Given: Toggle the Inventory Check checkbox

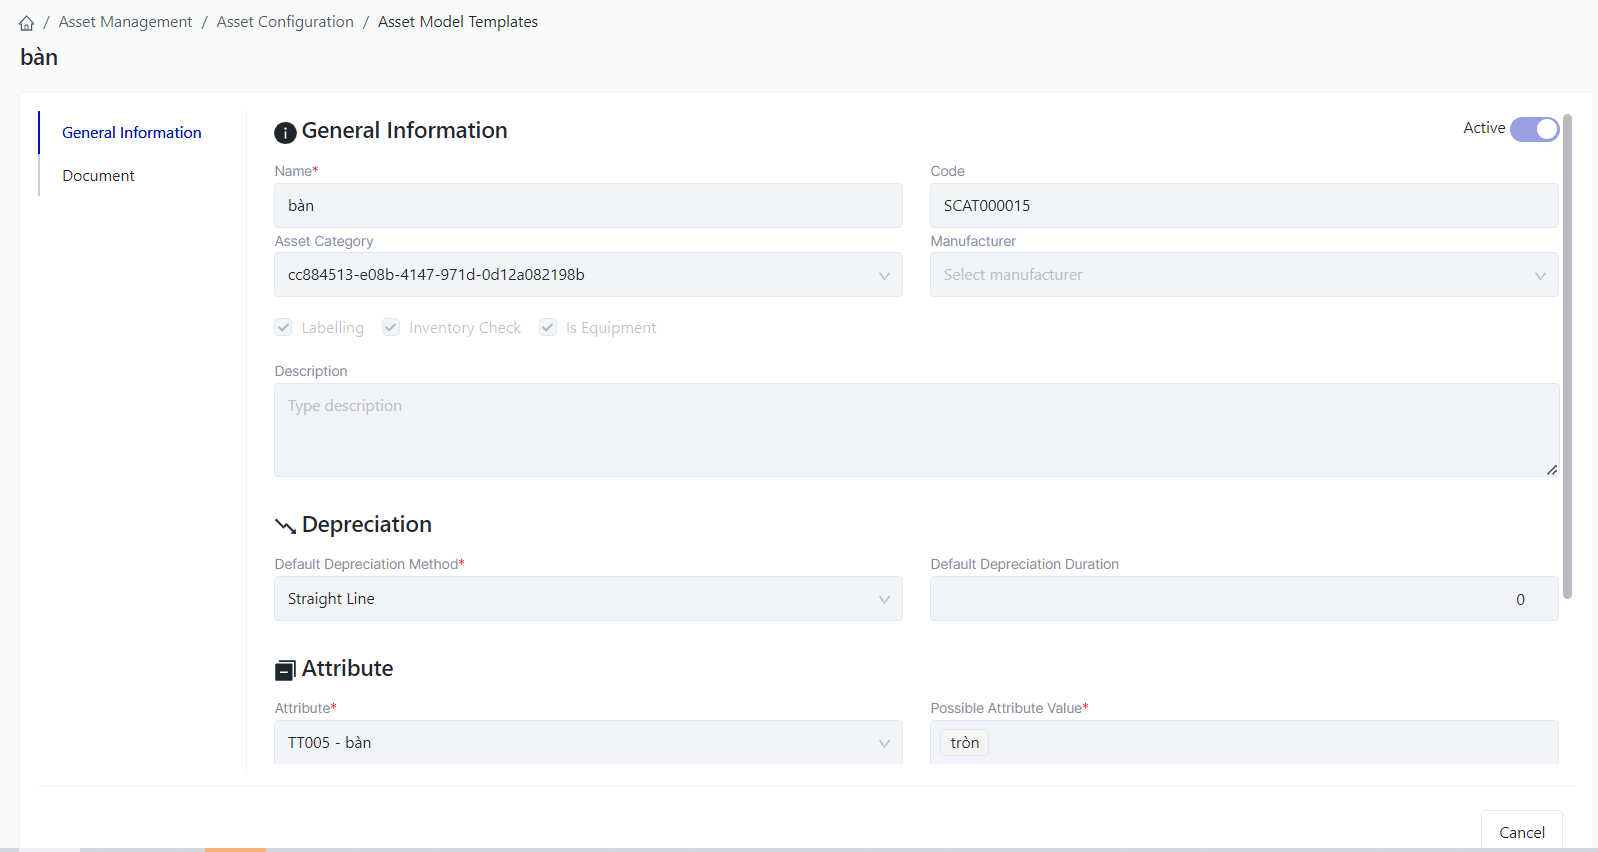Looking at the screenshot, I should click(x=391, y=328).
